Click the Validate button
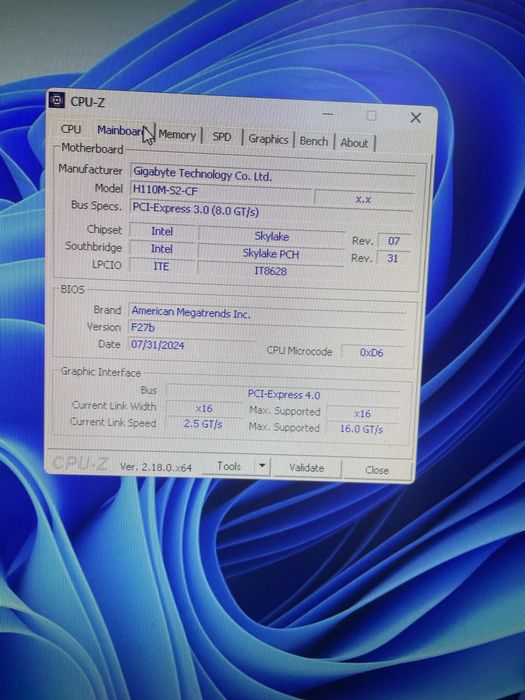The height and width of the screenshot is (700, 525). (307, 468)
